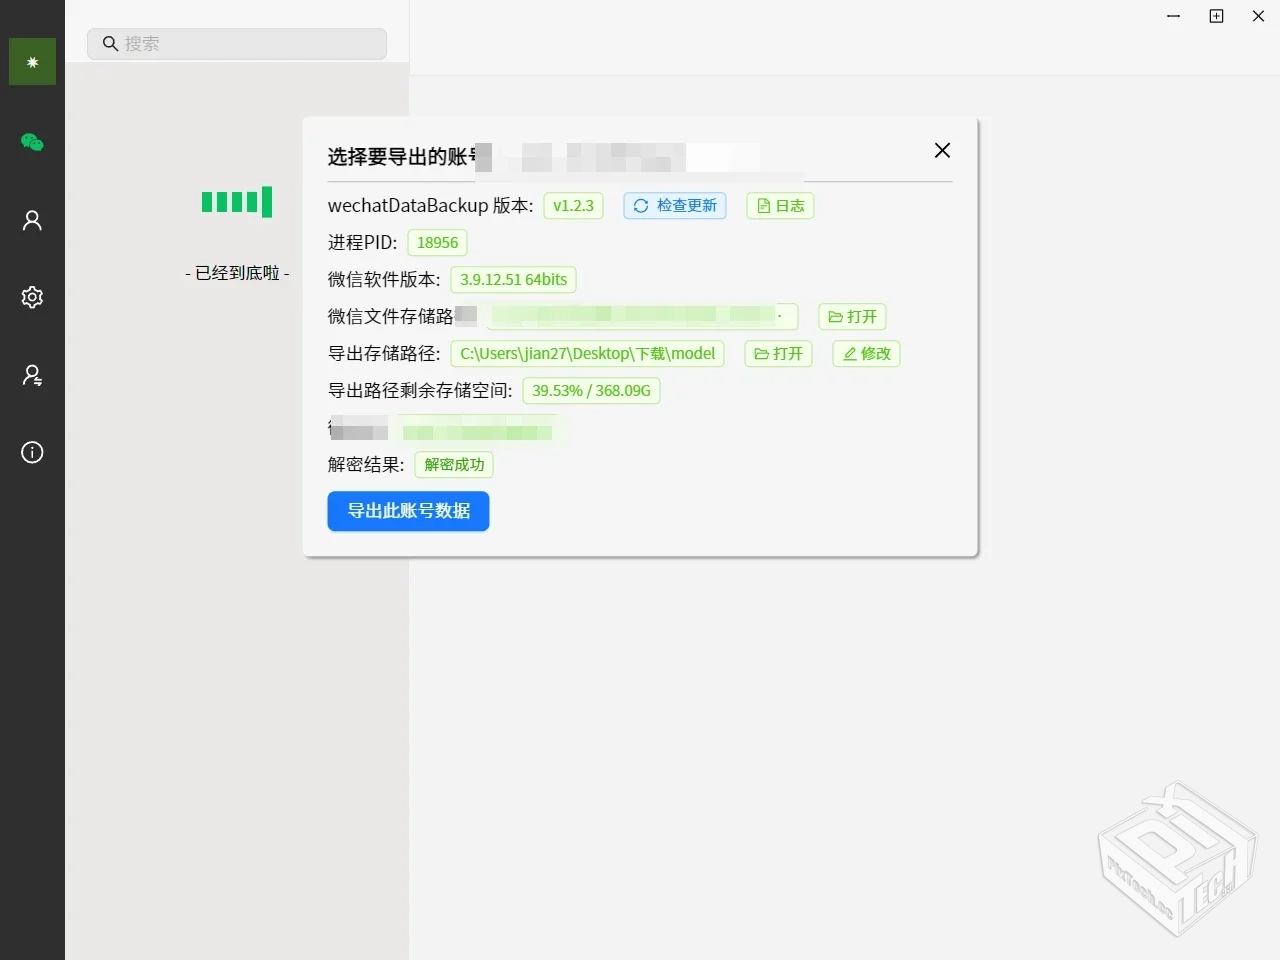Click the process PID 18956 badge
Viewport: 1280px width, 960px height.
(437, 242)
